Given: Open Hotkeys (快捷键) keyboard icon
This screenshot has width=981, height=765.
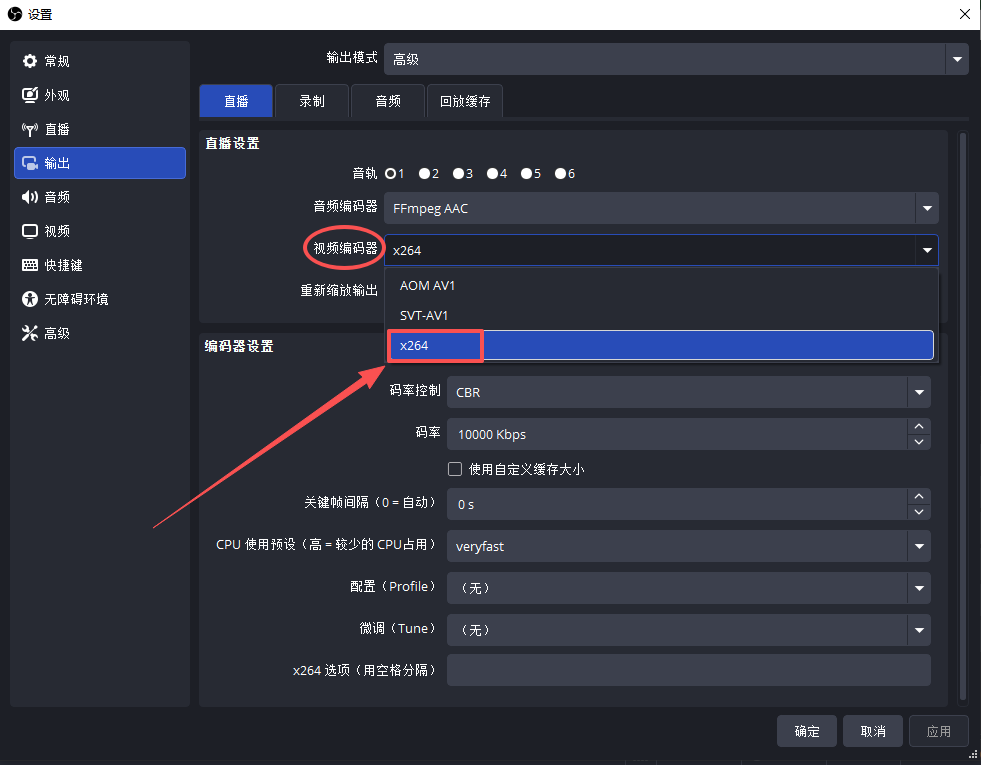Looking at the screenshot, I should [x=30, y=266].
